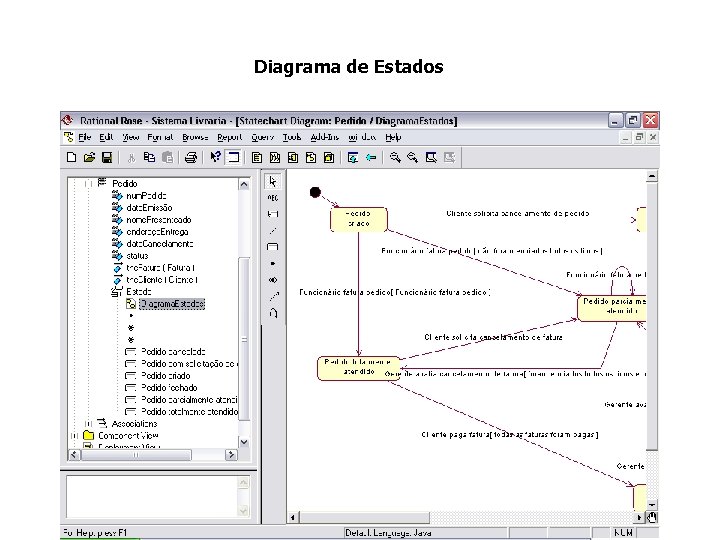The width and height of the screenshot is (720, 540).
Task: Open the View menu
Action: (x=130, y=137)
